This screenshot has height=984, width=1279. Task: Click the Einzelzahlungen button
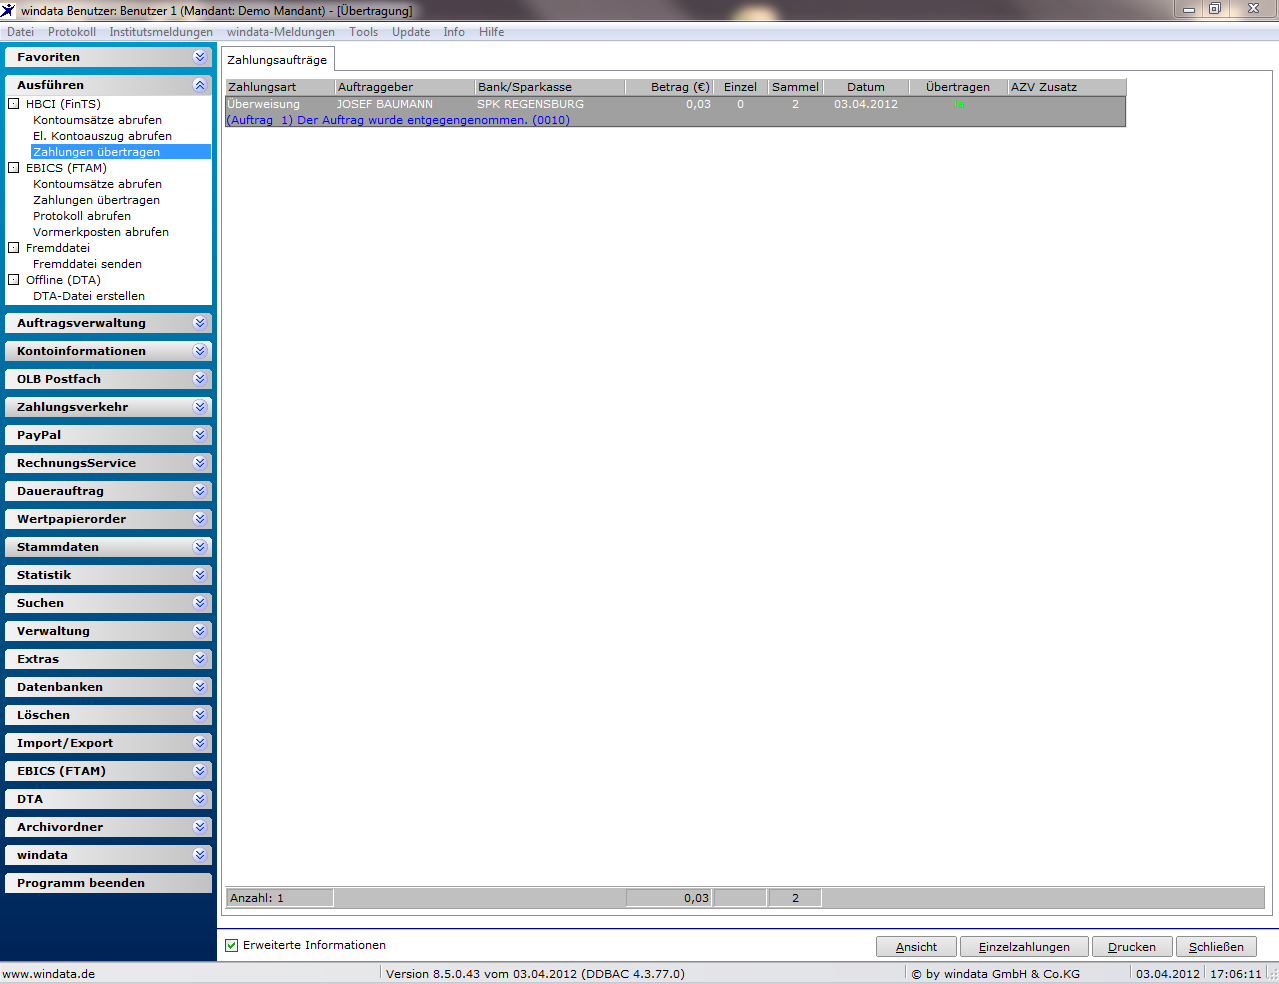[x=1024, y=947]
